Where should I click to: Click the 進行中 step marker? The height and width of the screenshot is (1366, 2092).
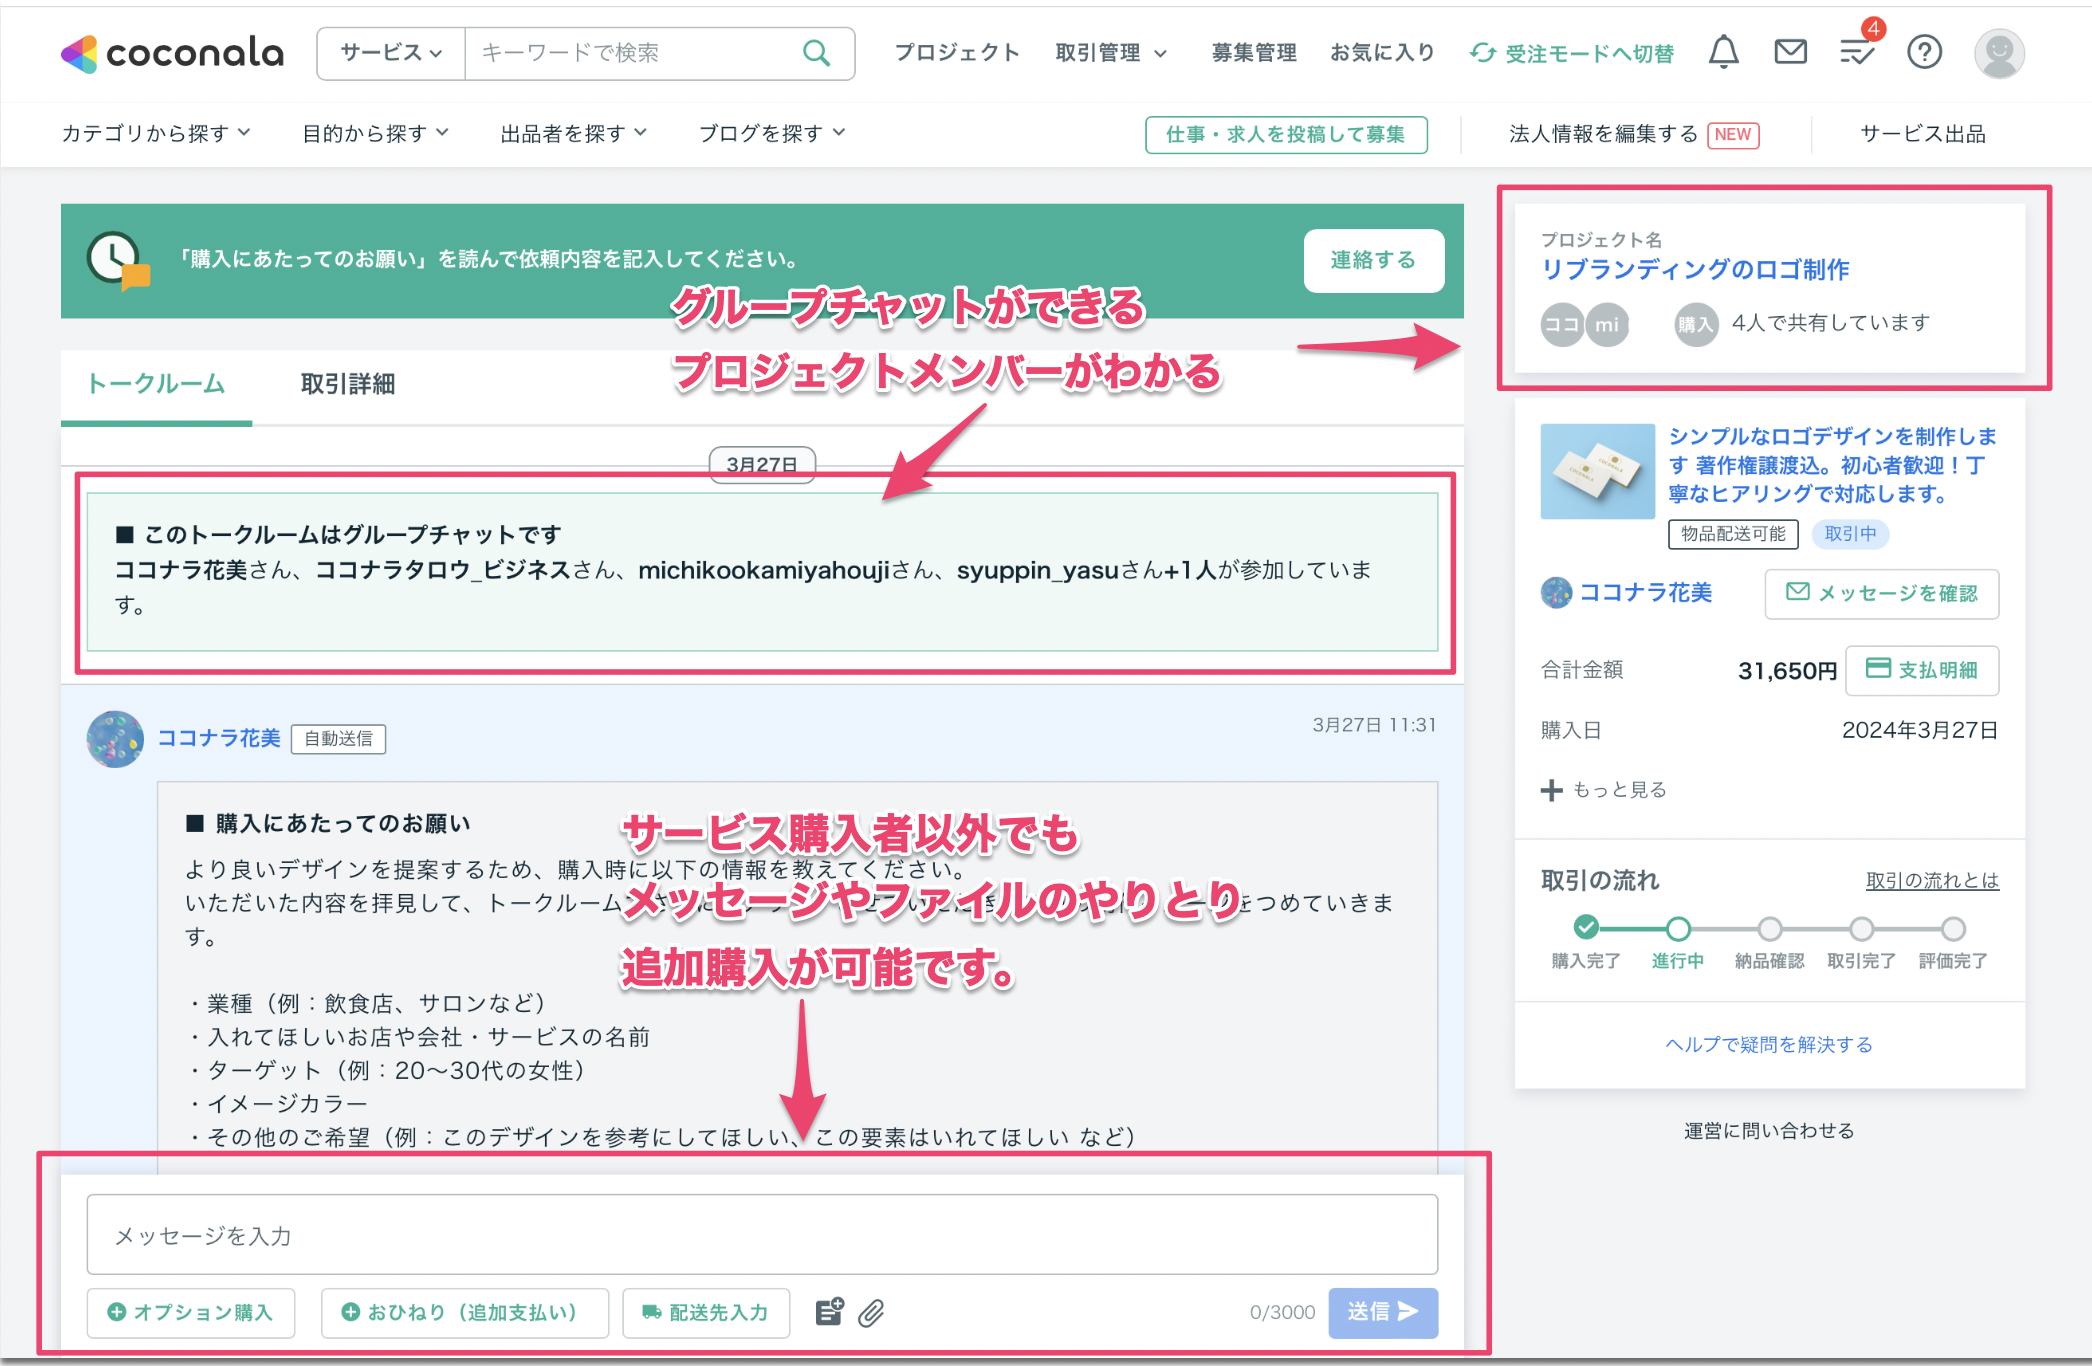tap(1678, 928)
